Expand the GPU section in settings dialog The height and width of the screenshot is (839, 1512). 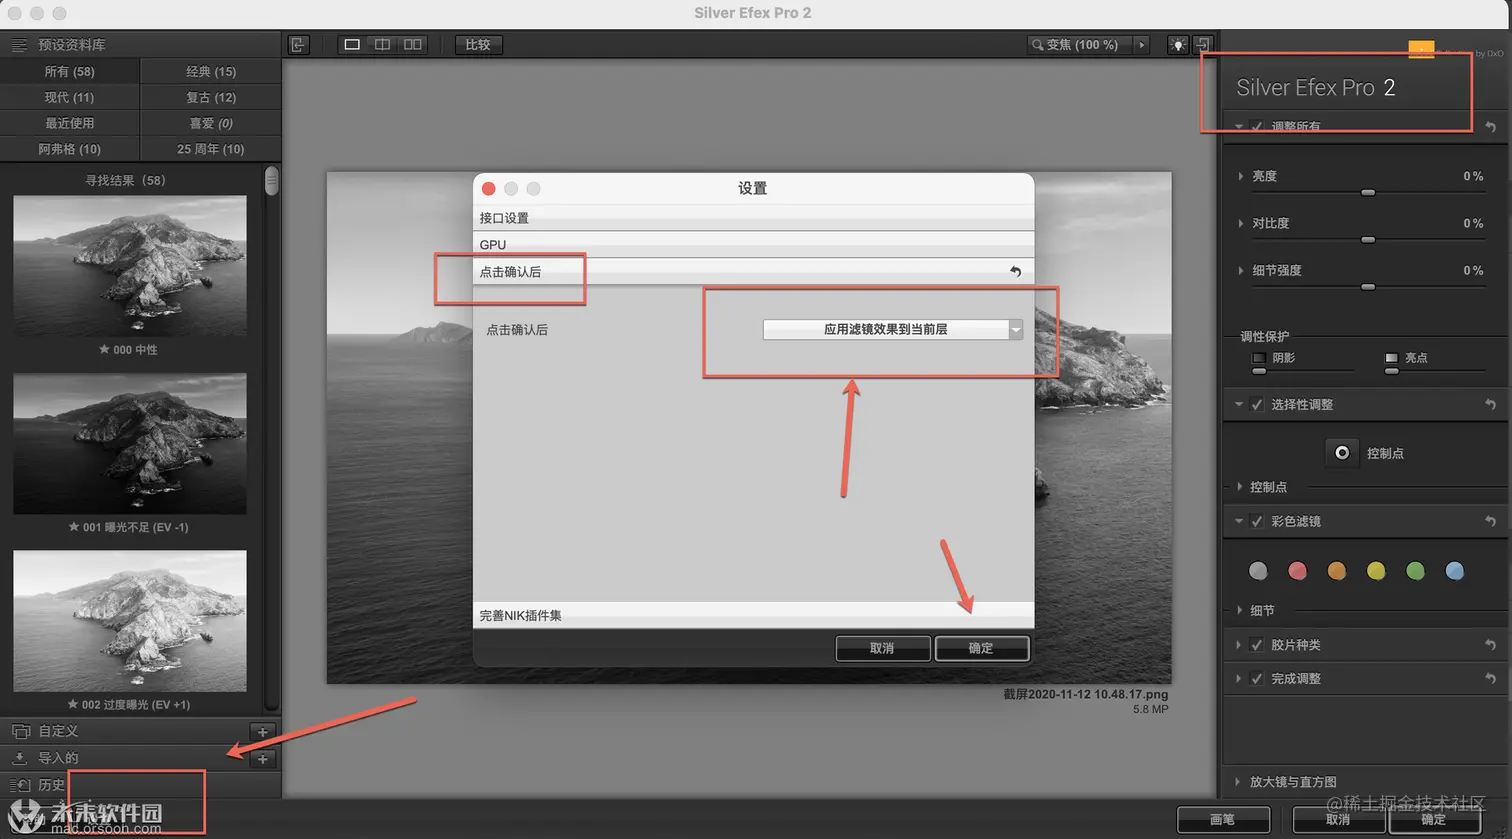point(753,244)
